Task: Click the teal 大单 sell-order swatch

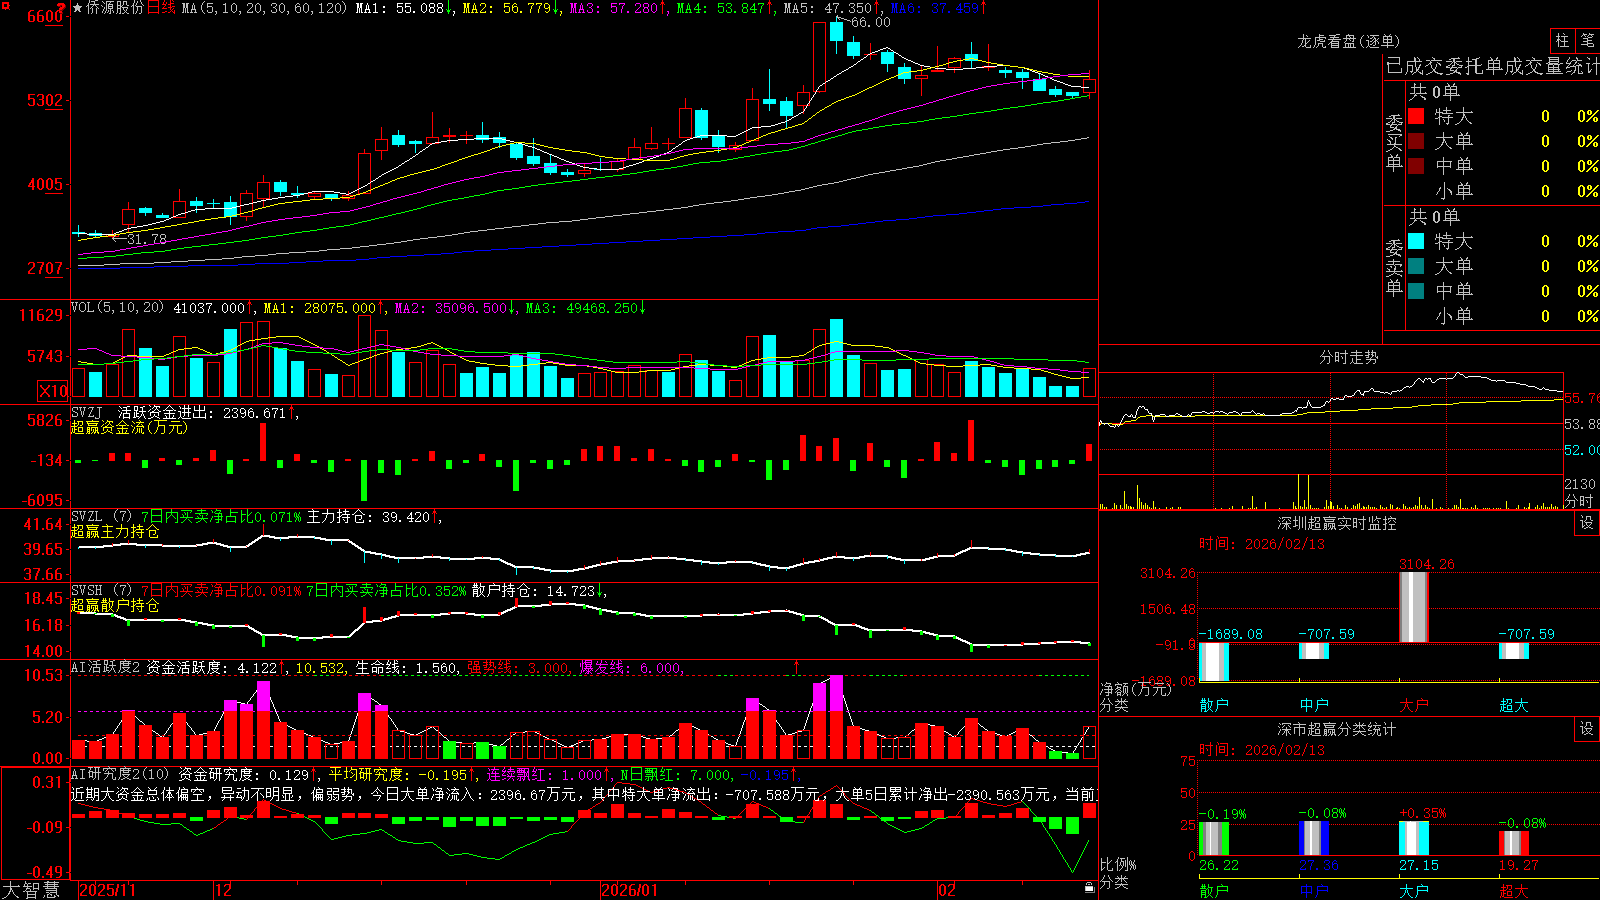Action: pos(1416,266)
